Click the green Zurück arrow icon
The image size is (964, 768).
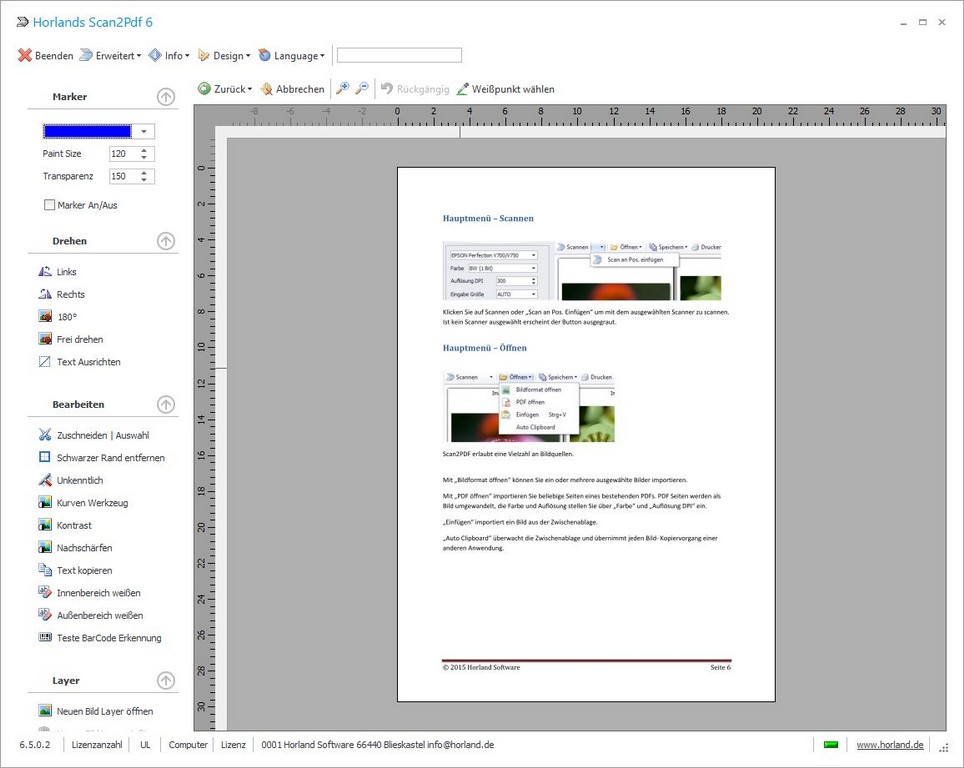[204, 89]
